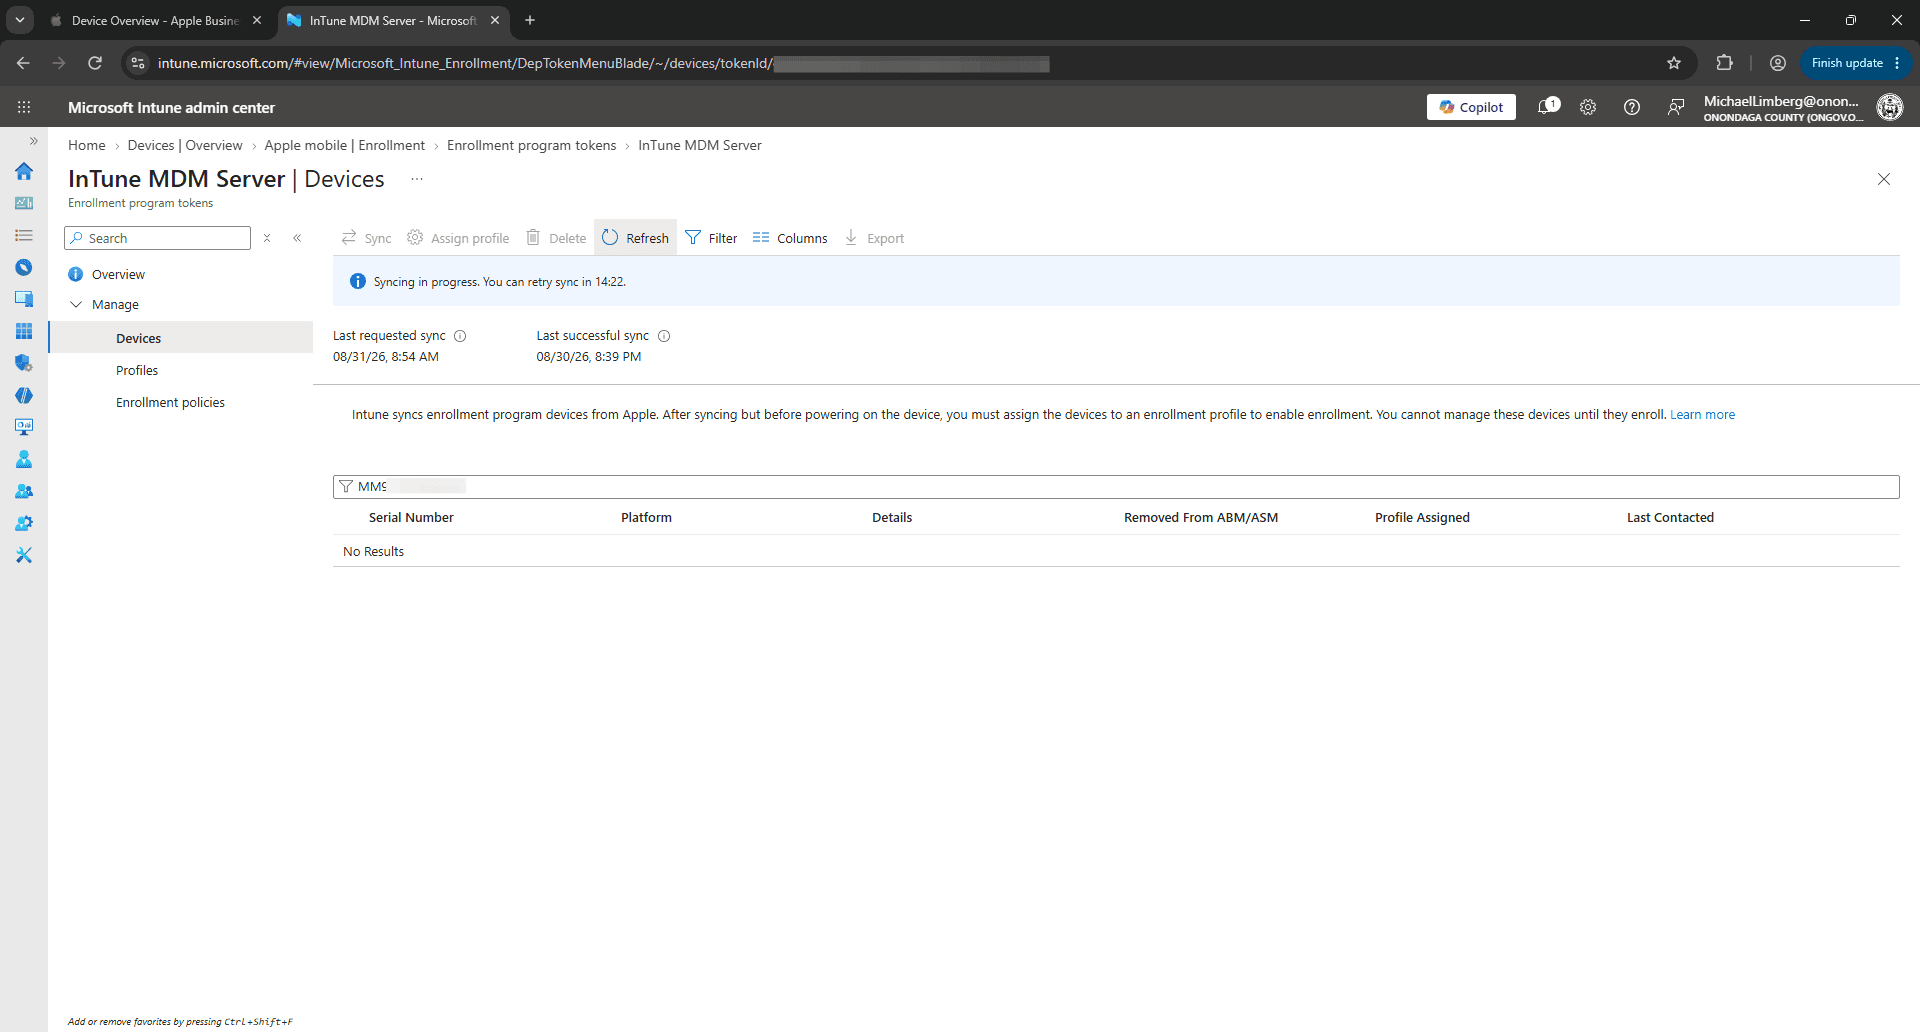Open Feedback icon in the header
The image size is (1920, 1032).
(x=1676, y=107)
